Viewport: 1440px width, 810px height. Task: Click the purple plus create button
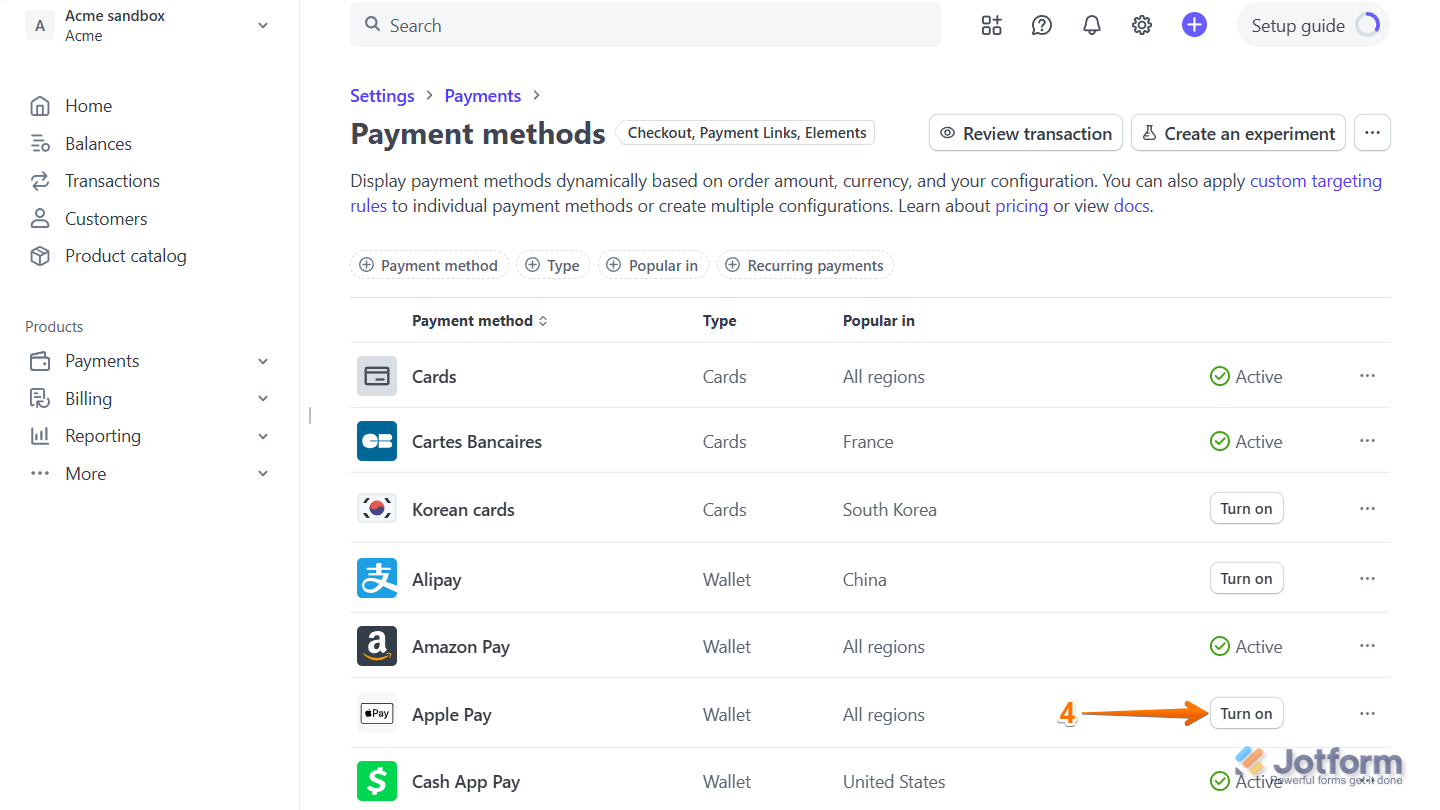coord(1194,25)
